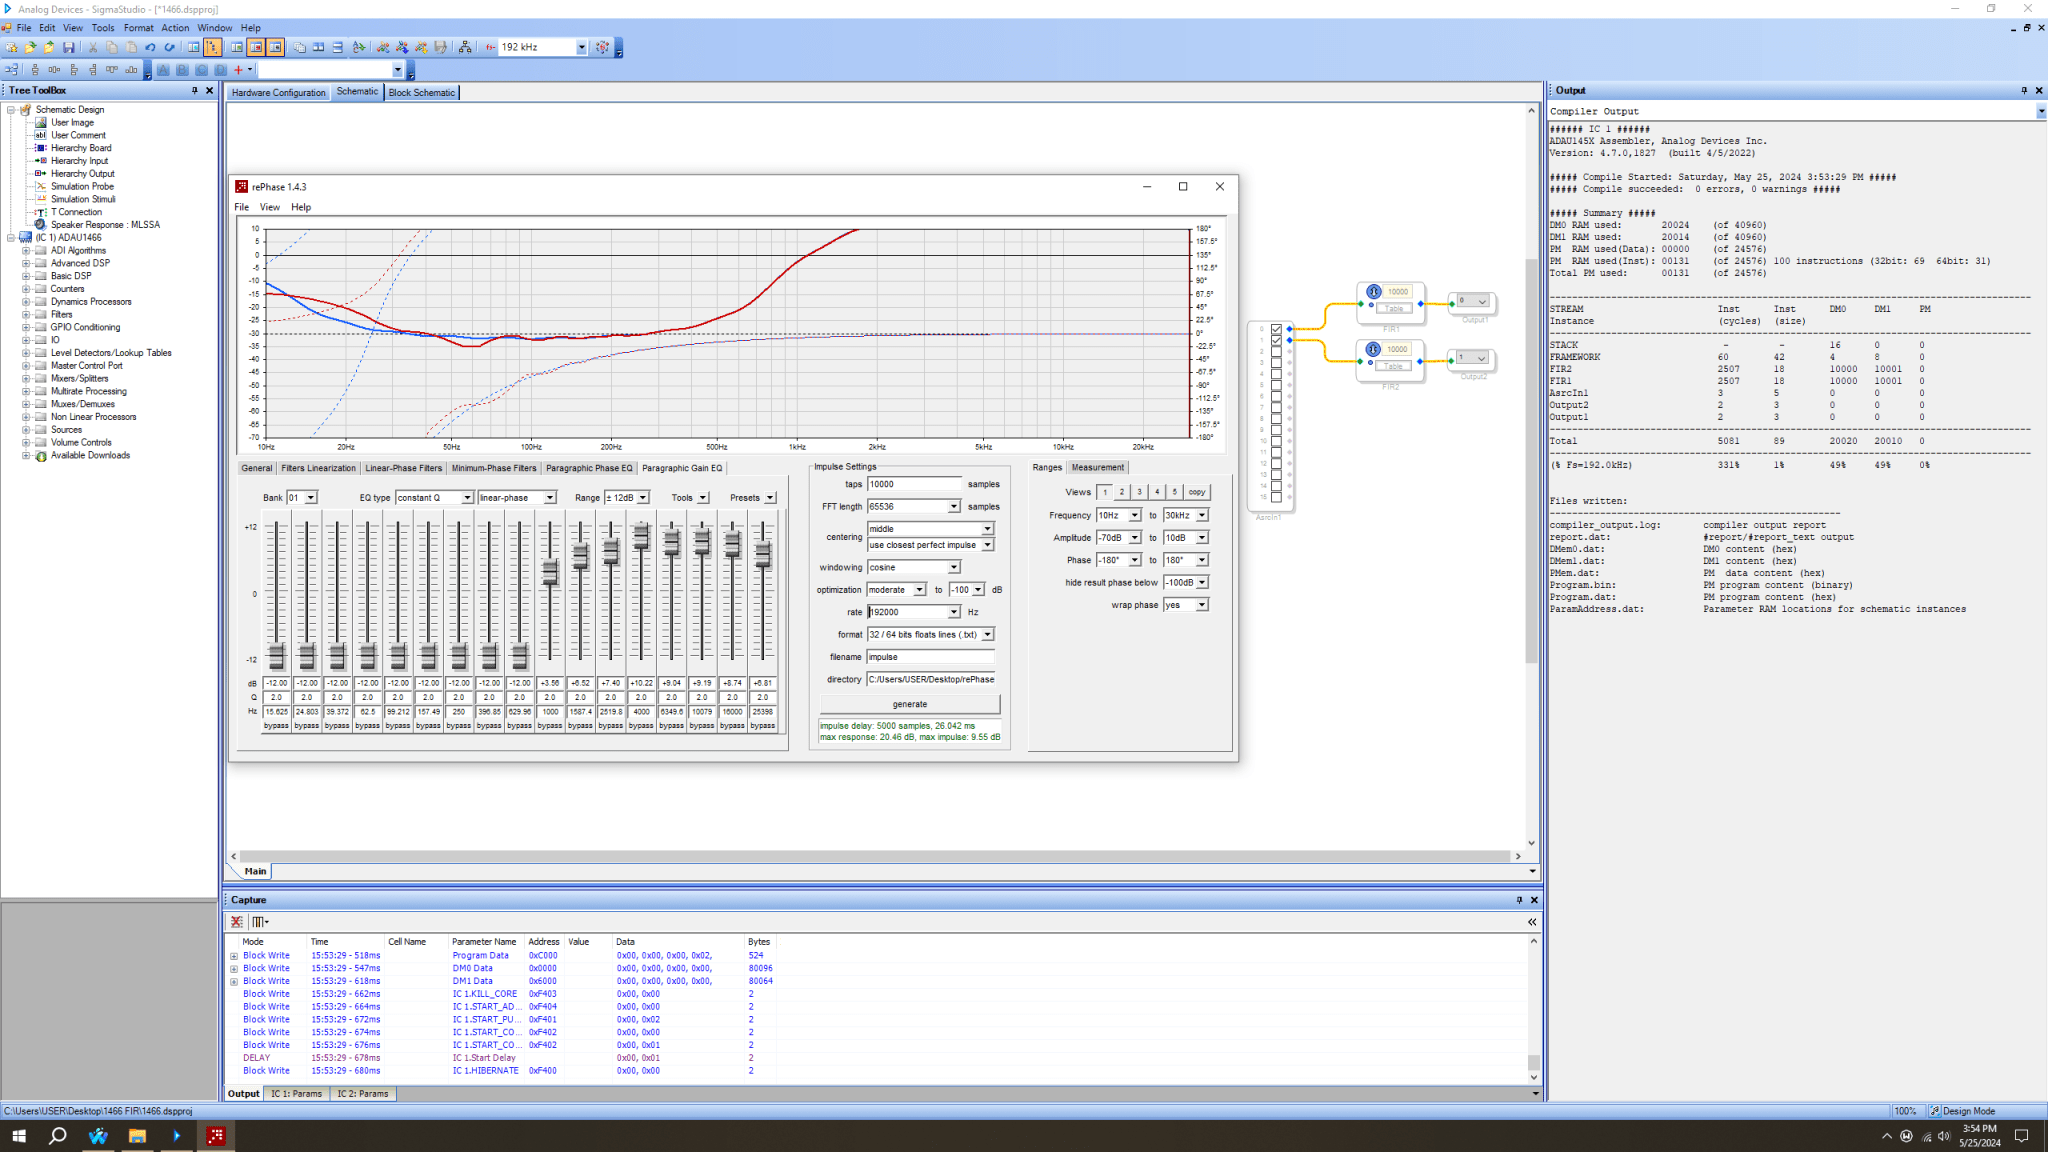
Task: Check AsrcIn1 channel 2 checkbox
Action: [1276, 351]
